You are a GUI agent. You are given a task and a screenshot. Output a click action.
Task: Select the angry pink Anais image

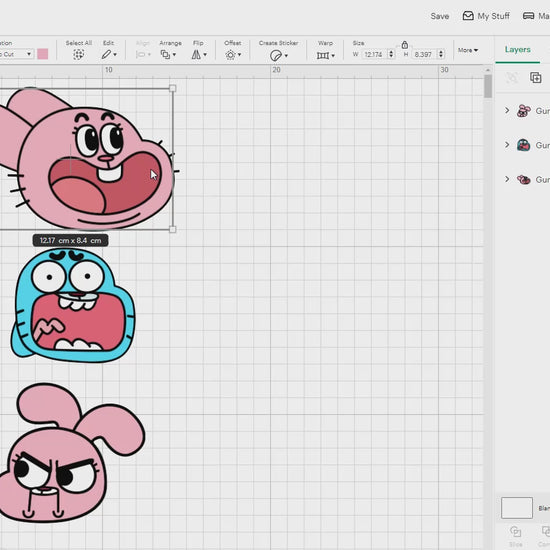[x=72, y=452]
